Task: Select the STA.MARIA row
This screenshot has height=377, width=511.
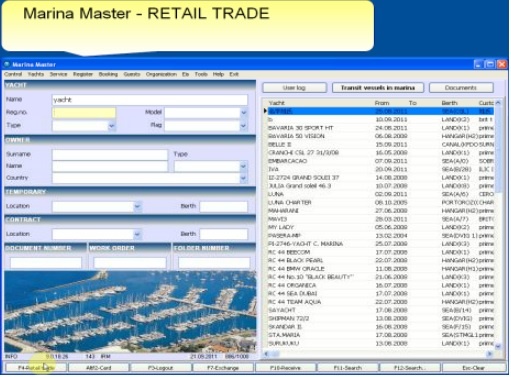Action: point(380,335)
